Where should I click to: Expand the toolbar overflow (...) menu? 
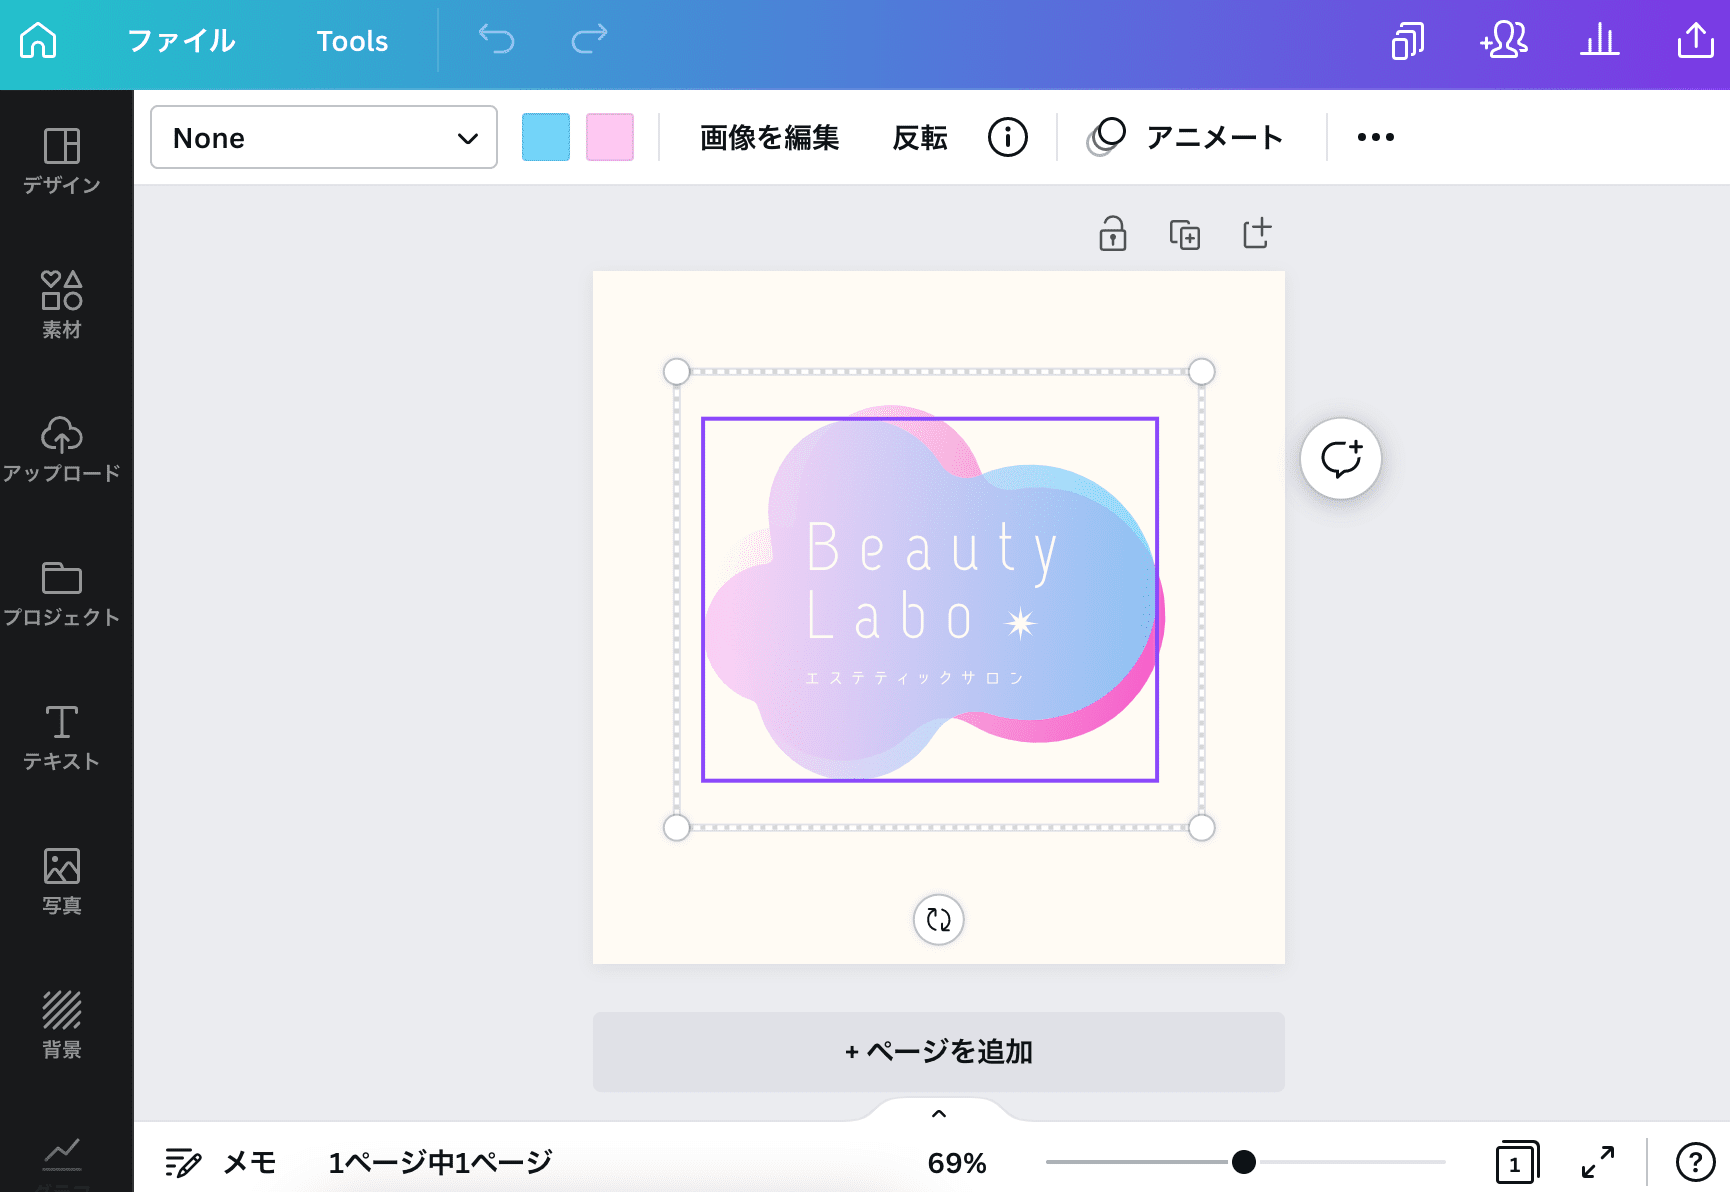[1375, 137]
